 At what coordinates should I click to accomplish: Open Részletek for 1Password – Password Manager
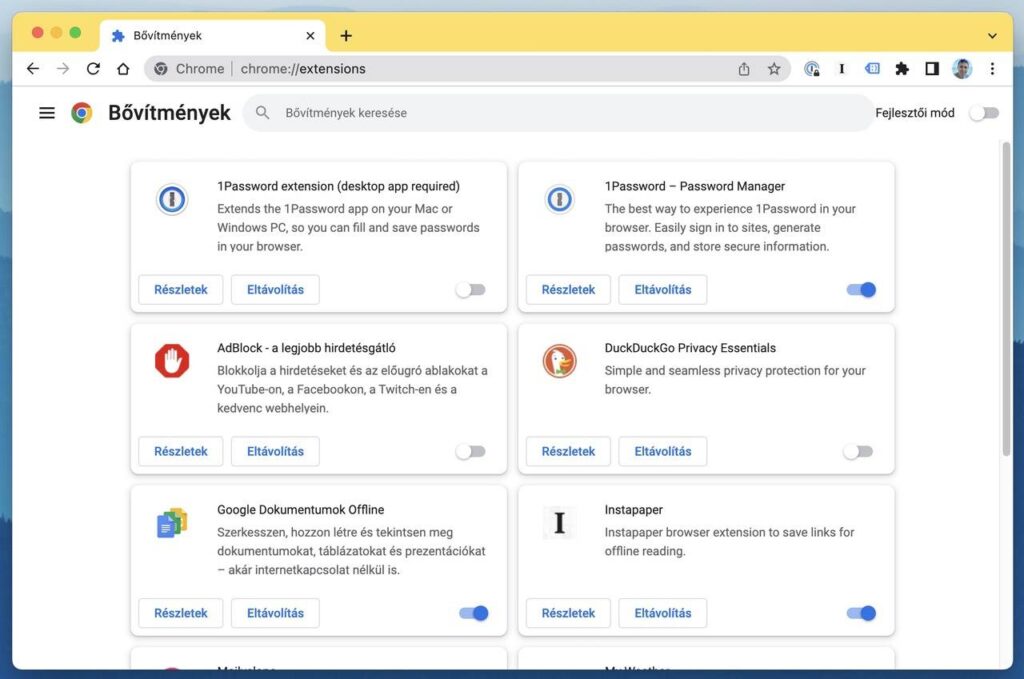point(568,289)
